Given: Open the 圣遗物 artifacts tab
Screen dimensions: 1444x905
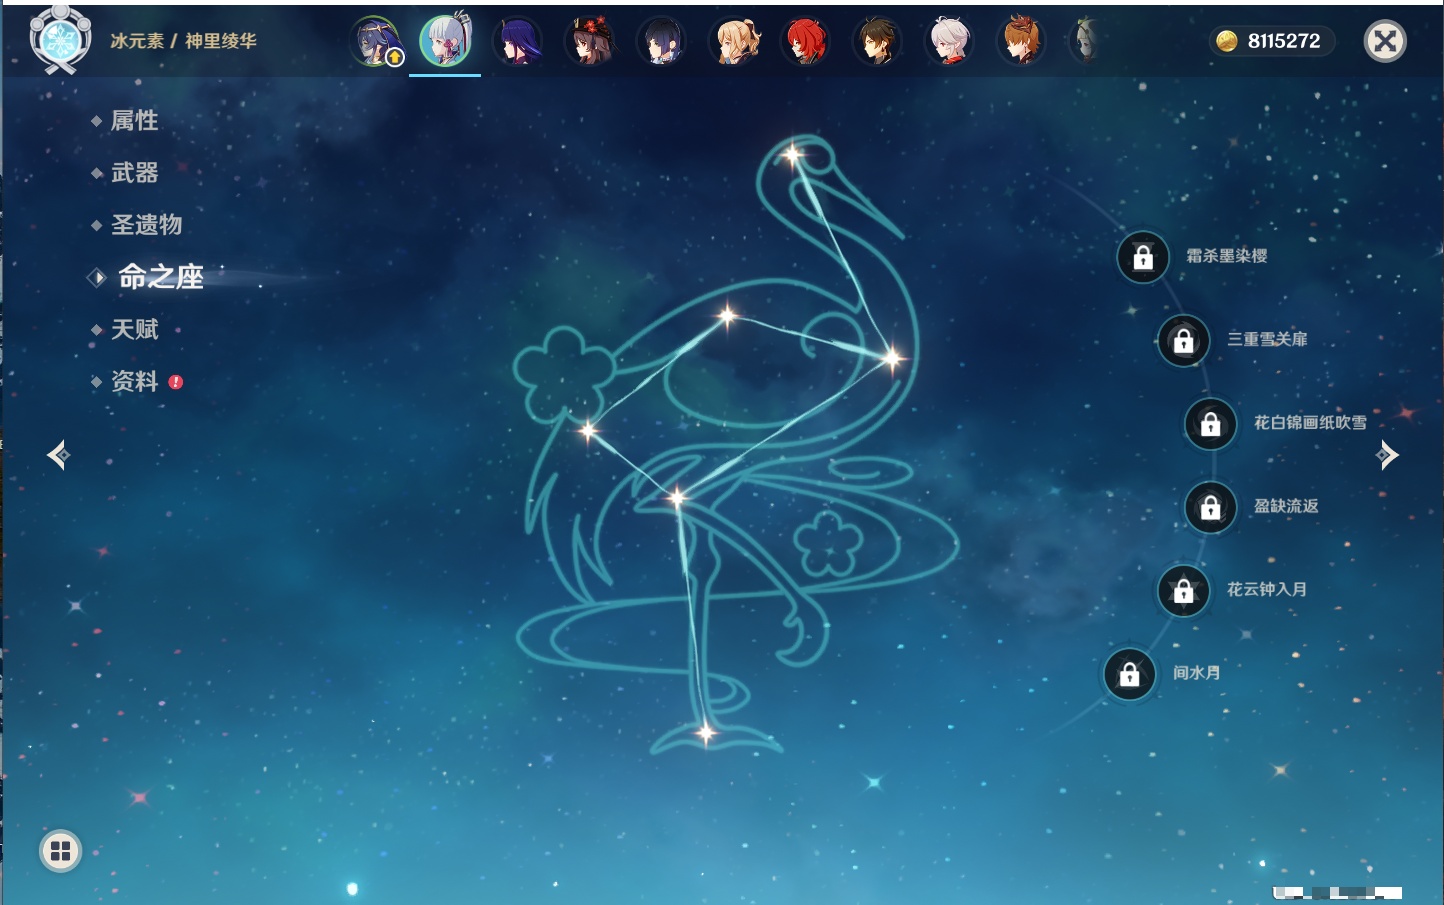Looking at the screenshot, I should click(x=146, y=225).
